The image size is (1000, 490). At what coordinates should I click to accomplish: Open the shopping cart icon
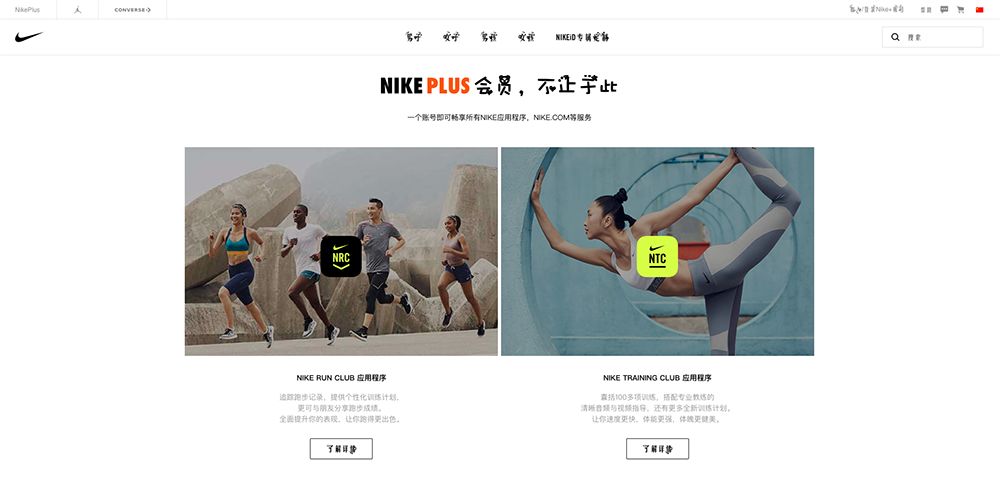pyautogui.click(x=960, y=10)
